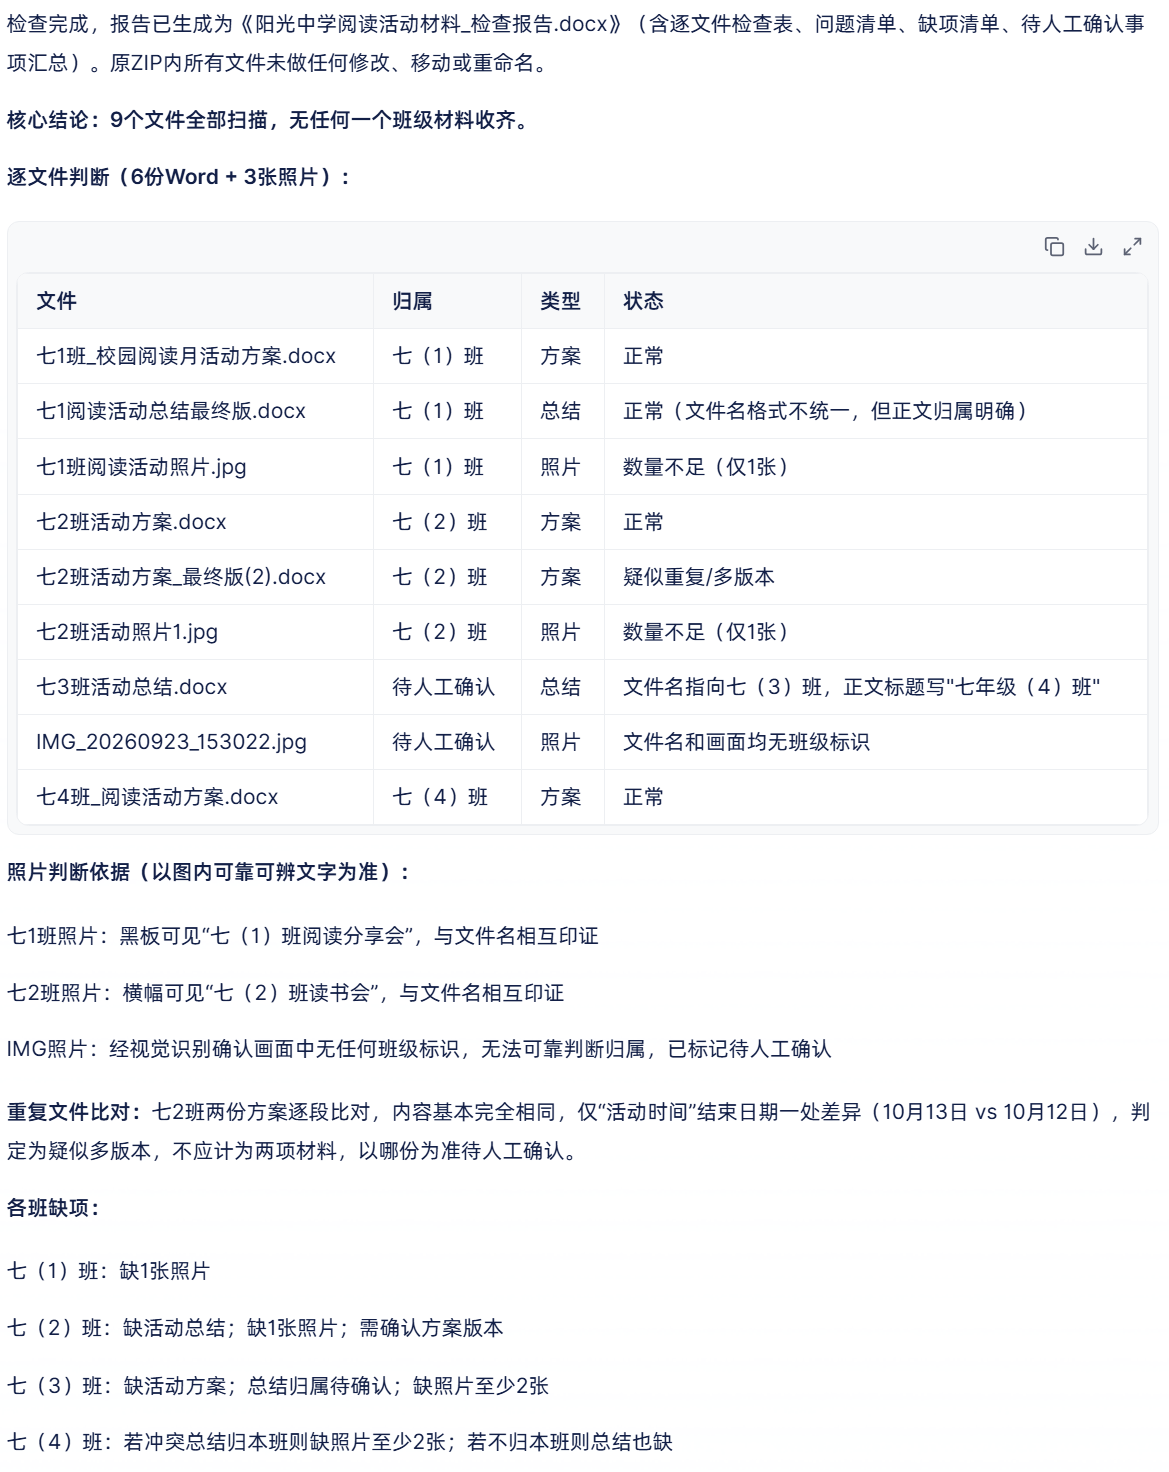Download the file table
This screenshot has height=1472, width=1169.
(1093, 247)
